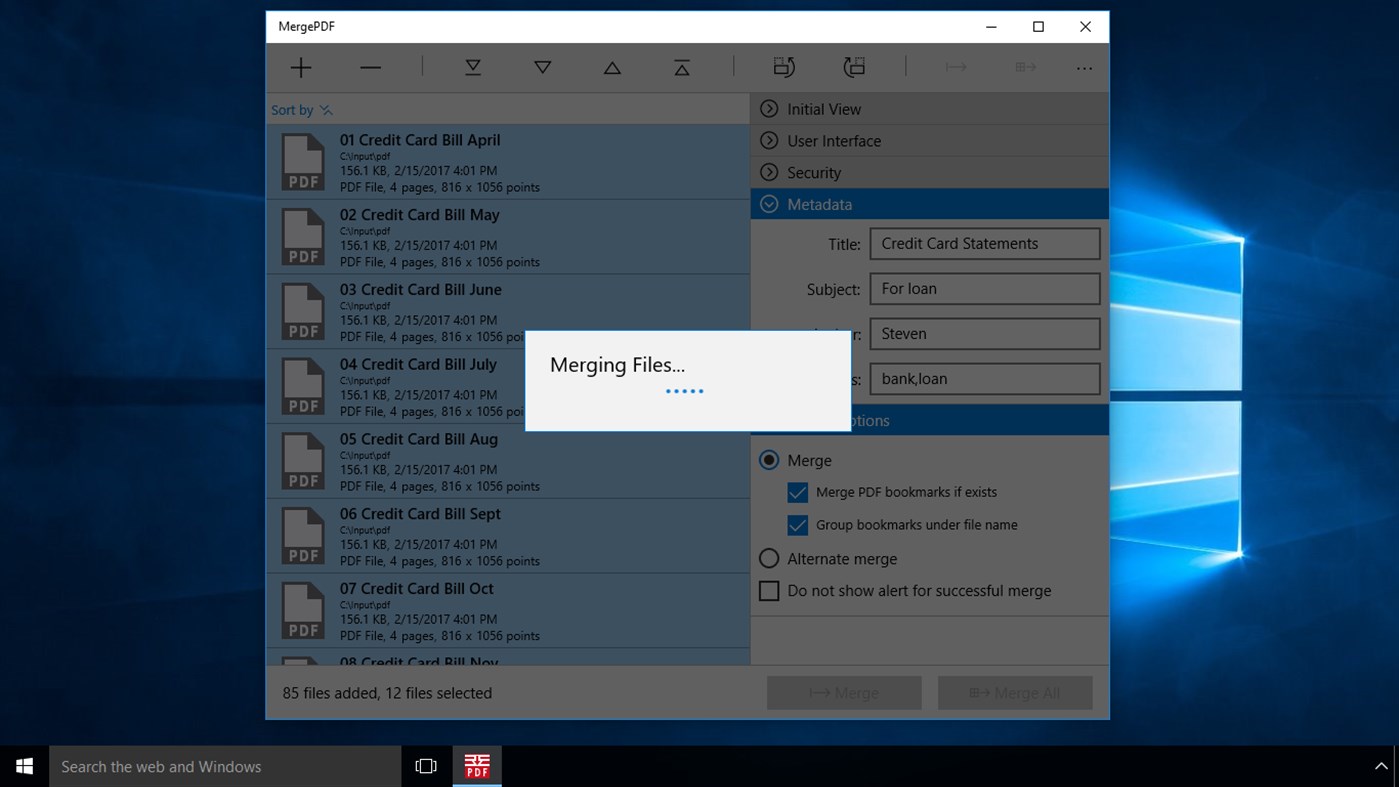Disable Group bookmarks under file name
The height and width of the screenshot is (787, 1399).
[x=797, y=525]
